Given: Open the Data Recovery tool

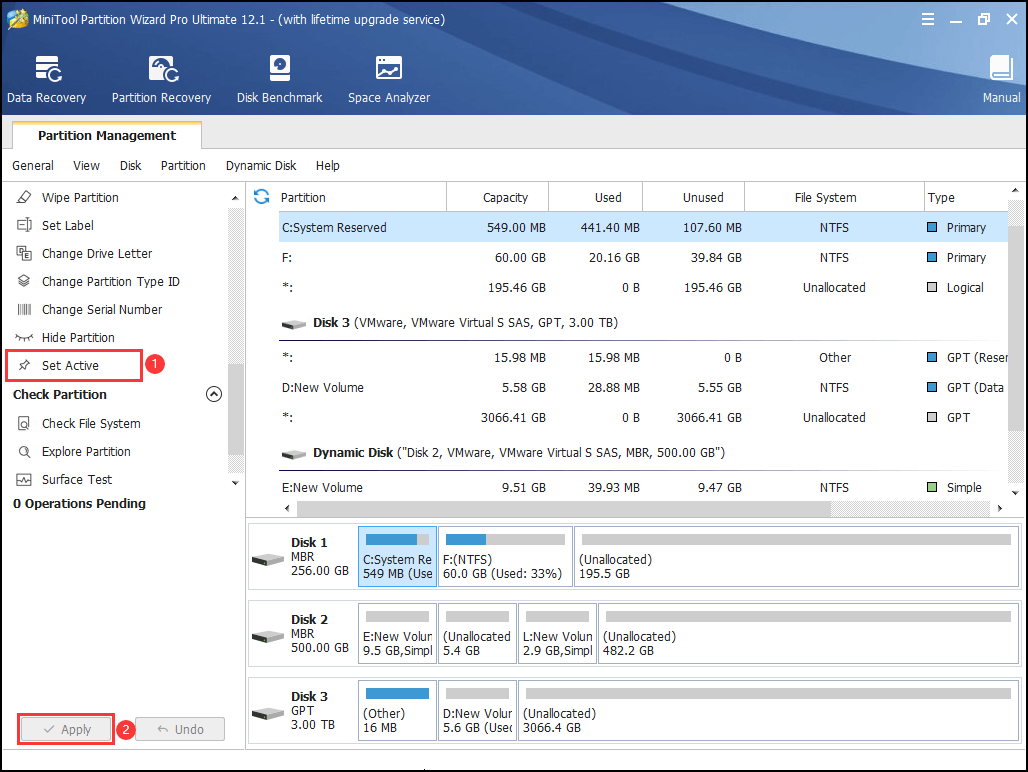Looking at the screenshot, I should coord(47,79).
